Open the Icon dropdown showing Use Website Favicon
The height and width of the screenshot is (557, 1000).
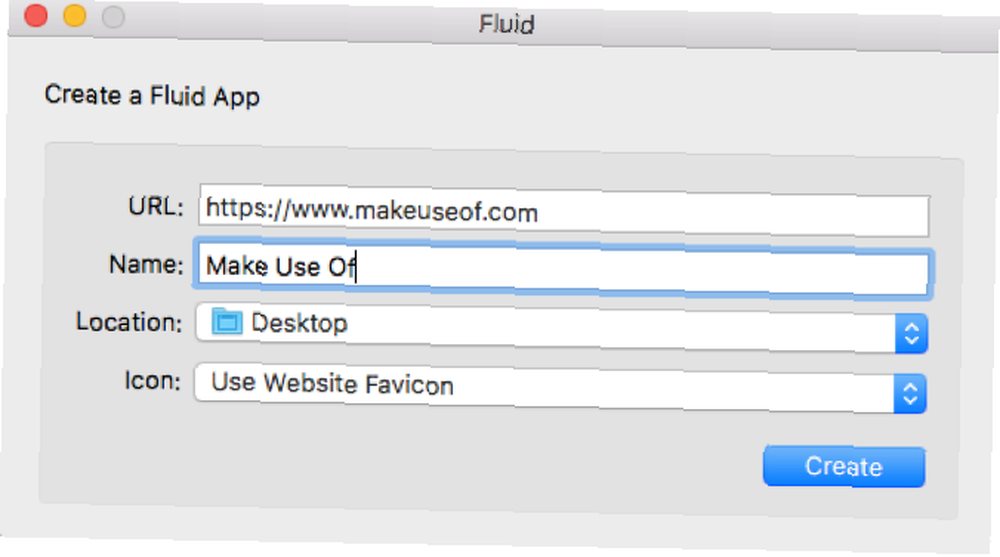tap(560, 387)
